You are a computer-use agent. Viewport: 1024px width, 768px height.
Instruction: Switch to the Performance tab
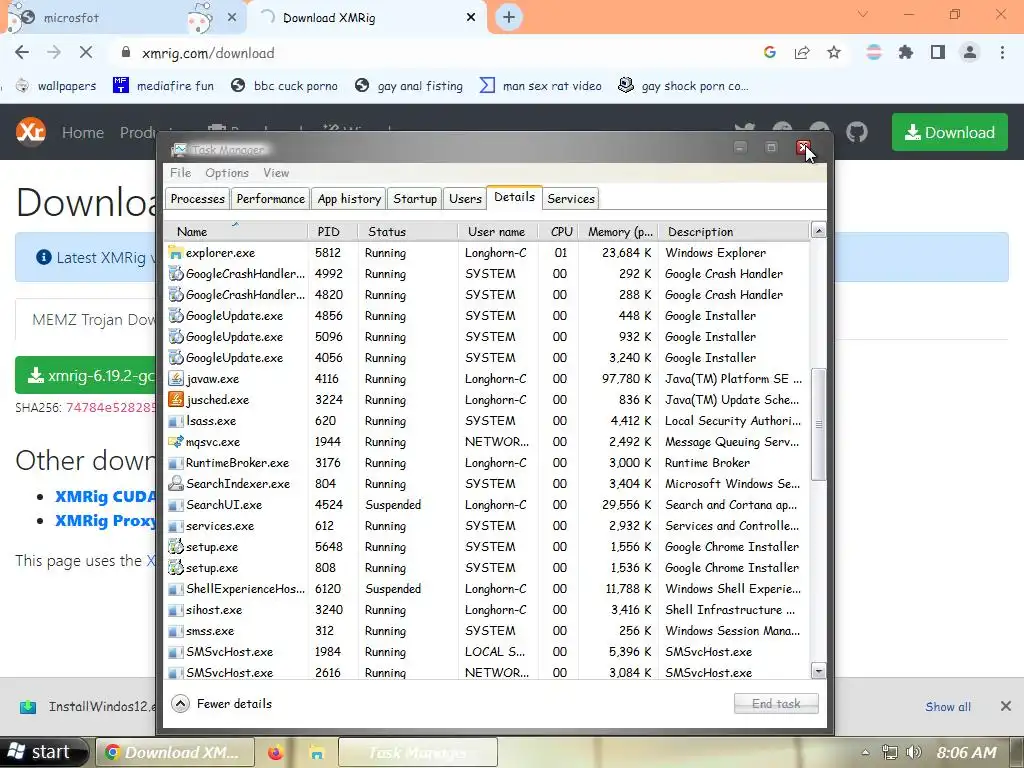[x=270, y=199]
